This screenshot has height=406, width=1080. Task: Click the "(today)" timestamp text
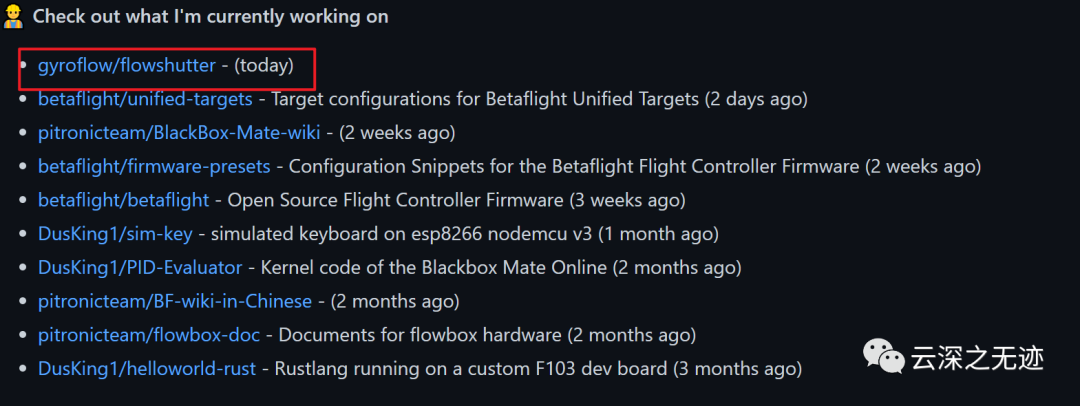coord(264,65)
